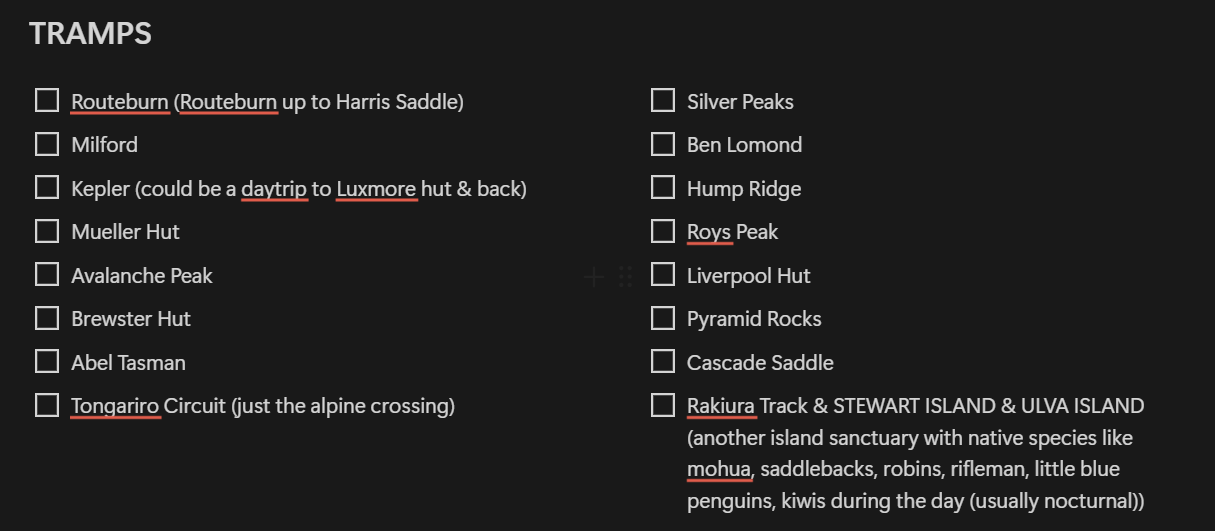The height and width of the screenshot is (531, 1215).
Task: Click the plus icon to add a block
Action: point(594,276)
